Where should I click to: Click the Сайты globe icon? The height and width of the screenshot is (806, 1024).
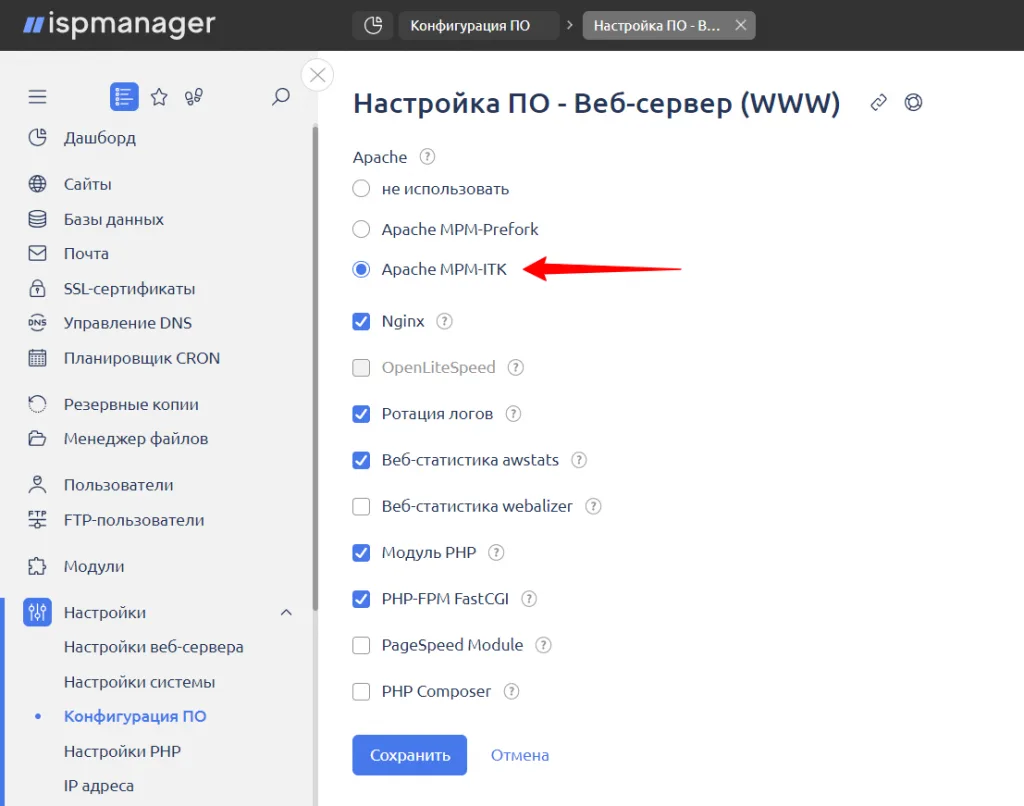(37, 184)
